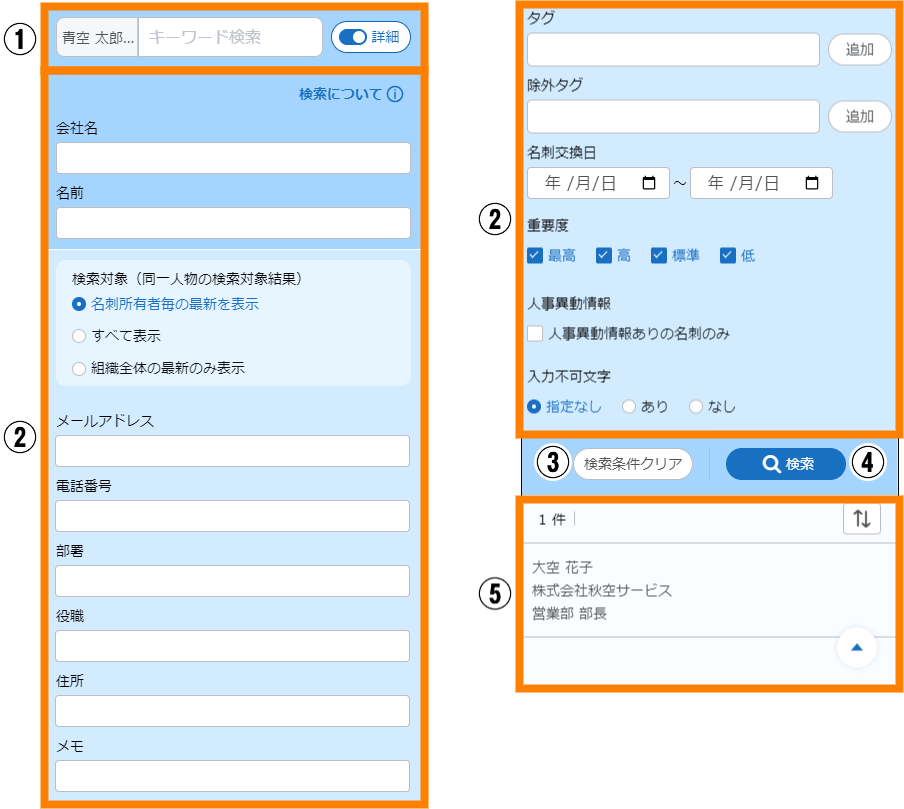Open the calendar picker for start date

pyautogui.click(x=649, y=183)
